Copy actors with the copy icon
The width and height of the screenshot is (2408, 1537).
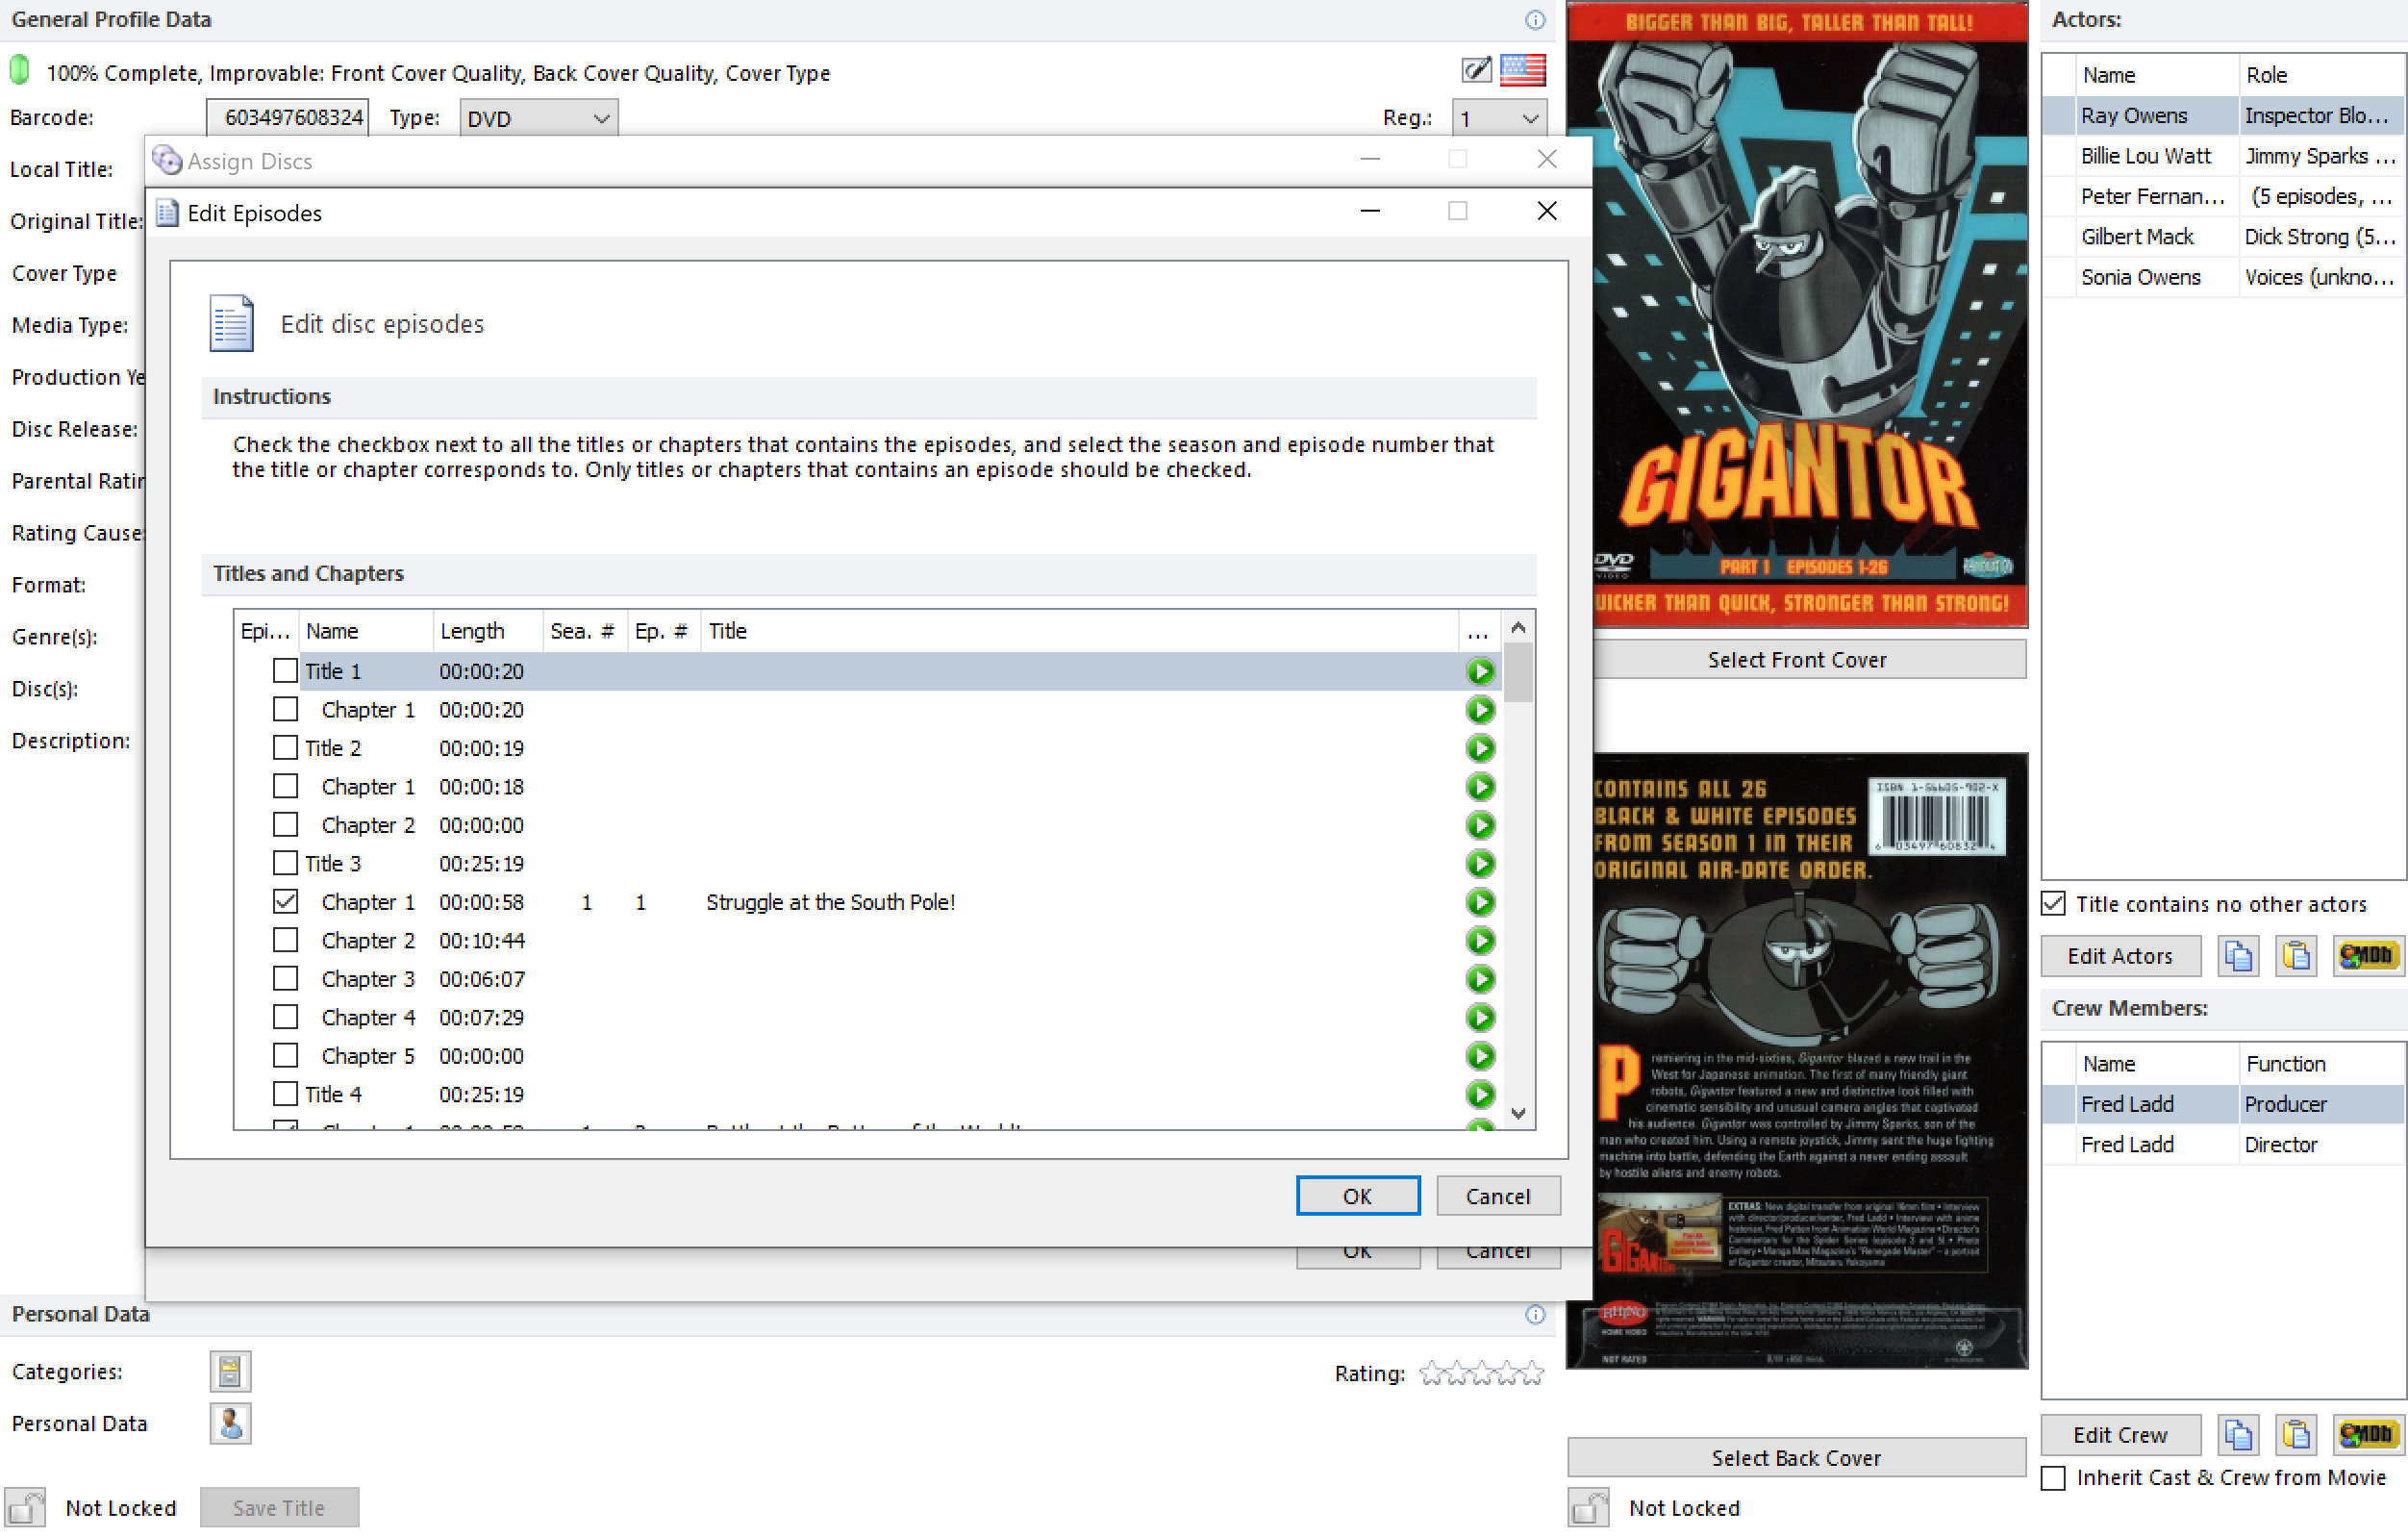click(2238, 956)
